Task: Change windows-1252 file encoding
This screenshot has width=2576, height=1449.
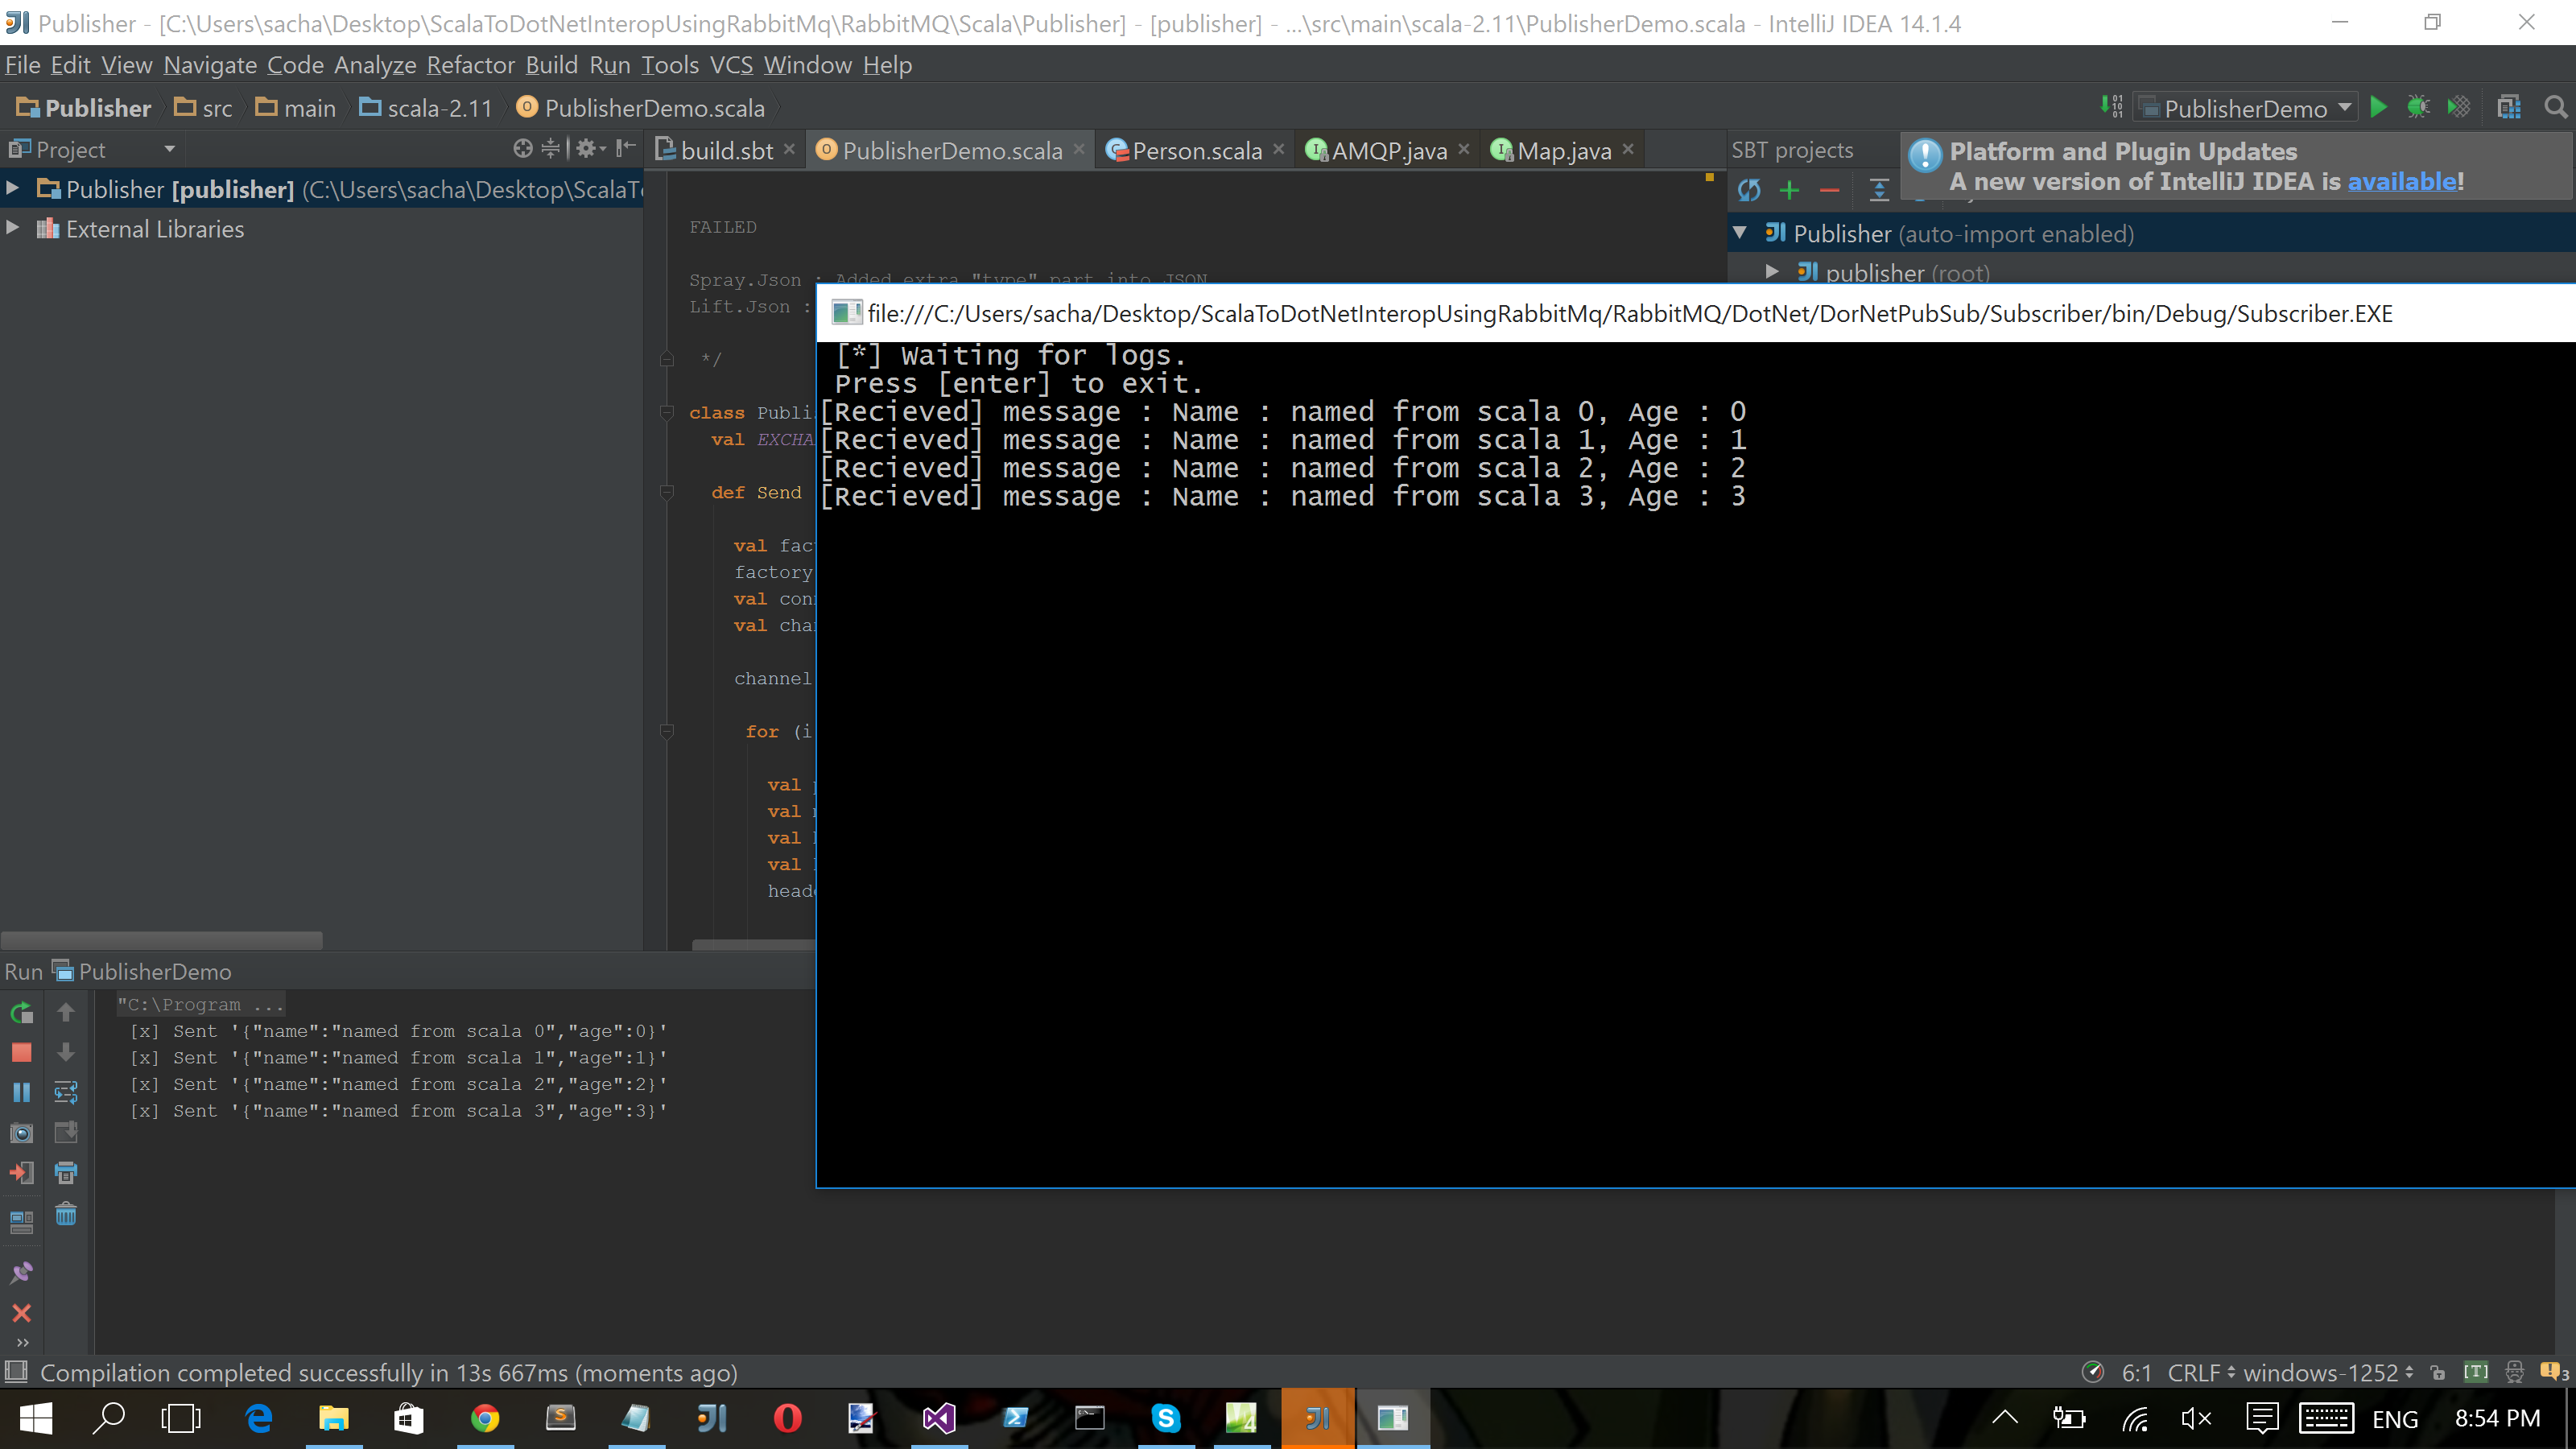Action: click(2328, 1372)
